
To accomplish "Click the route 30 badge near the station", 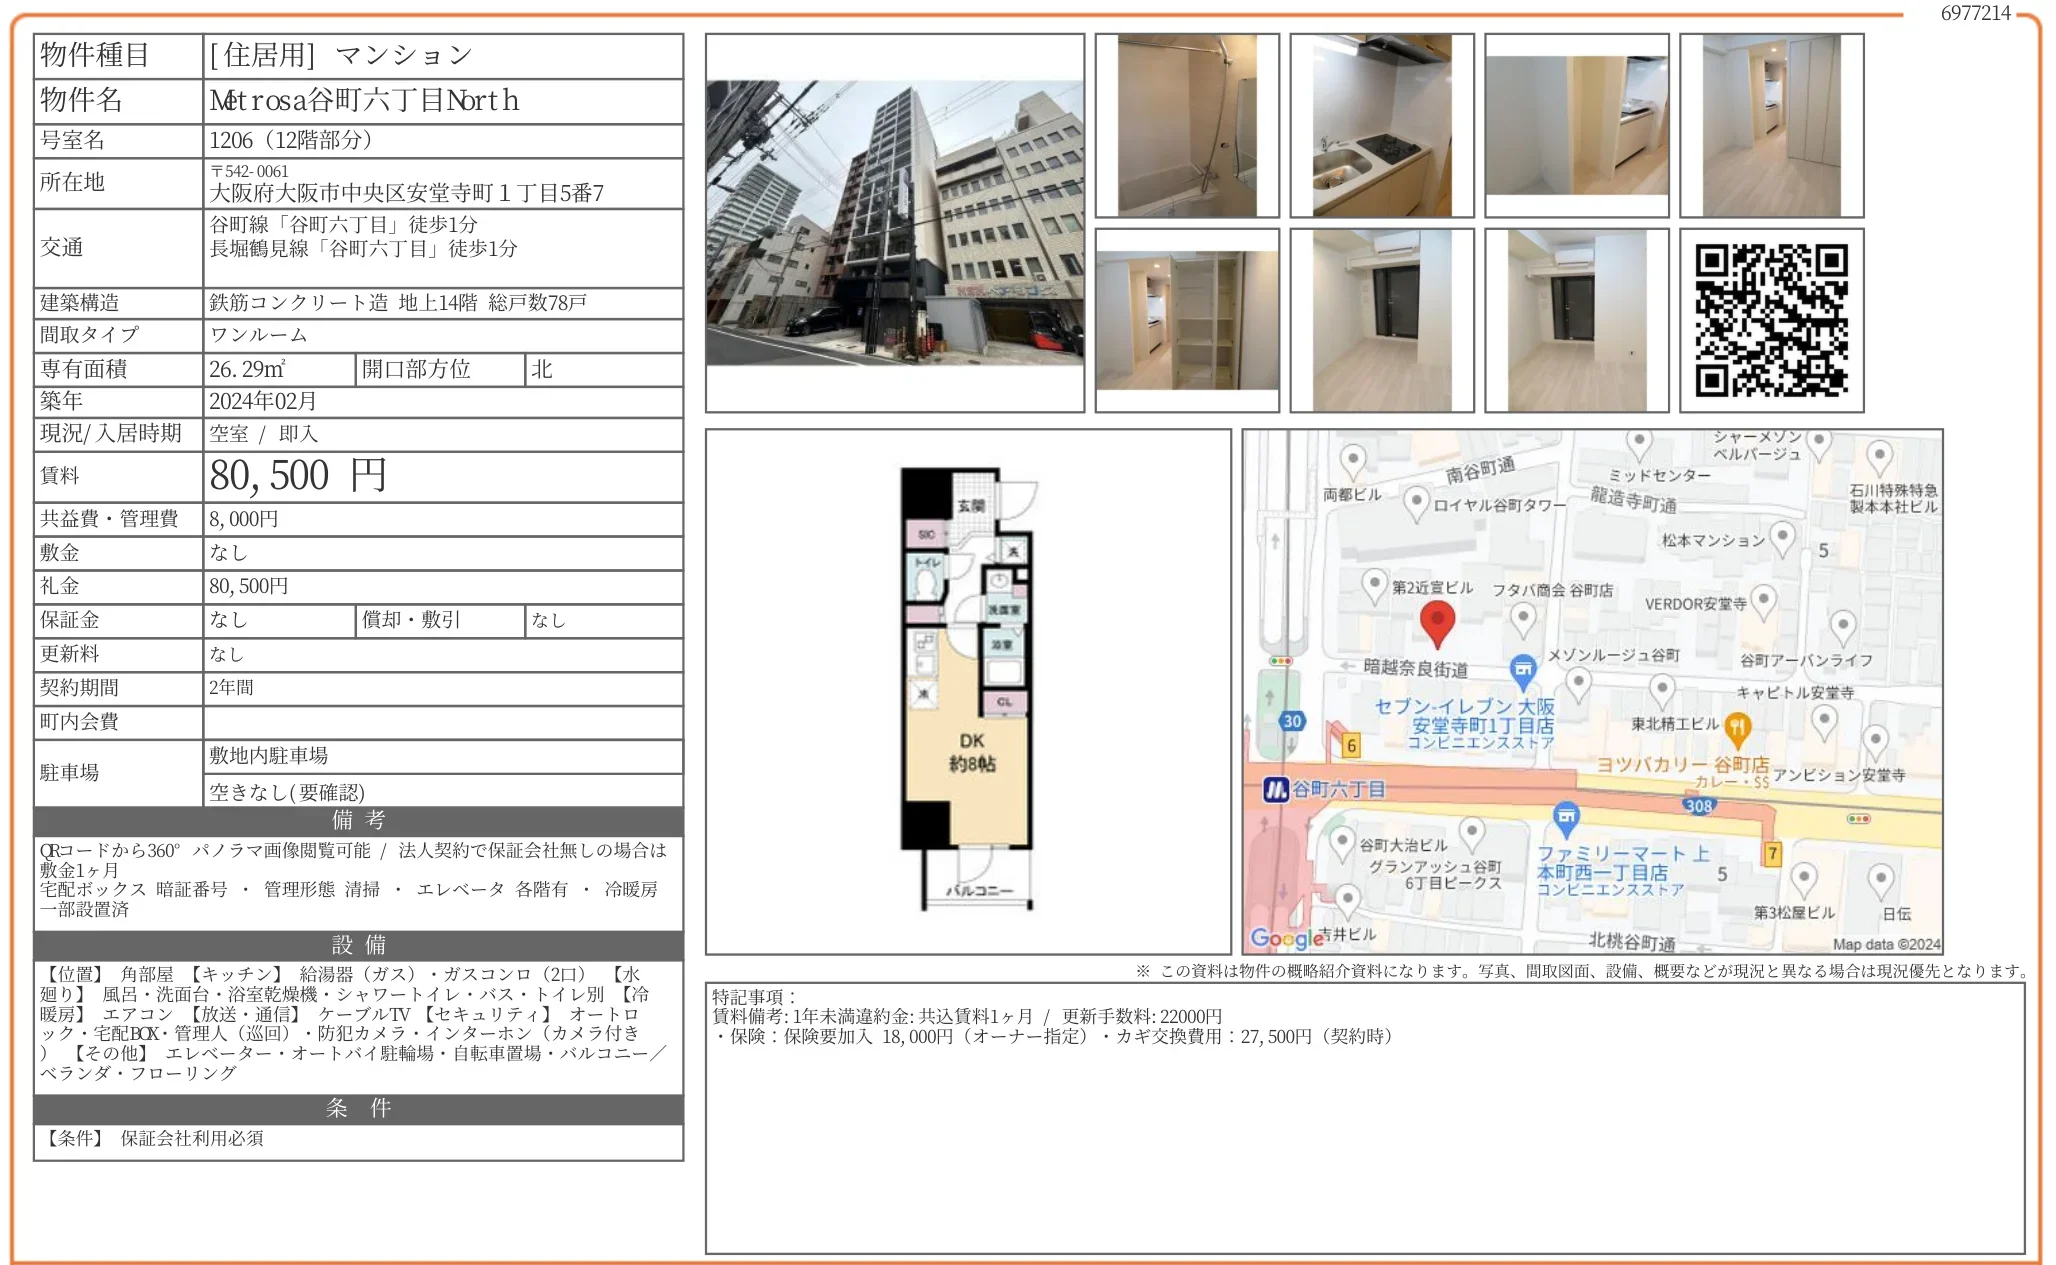I will click(1291, 721).
